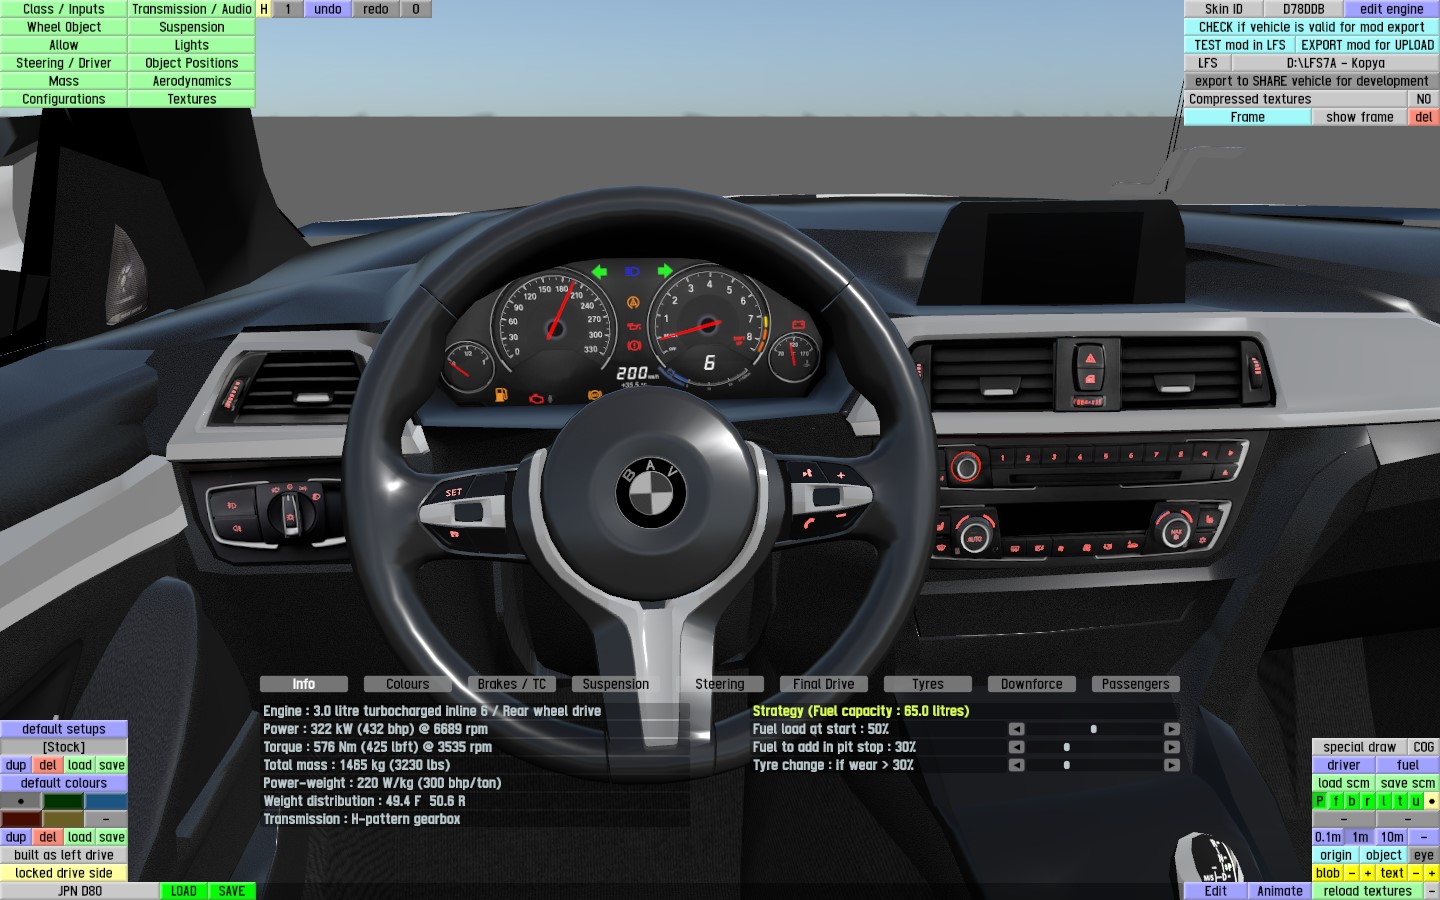
Task: Adjust the Fuel load at start slider
Action: [1094, 729]
